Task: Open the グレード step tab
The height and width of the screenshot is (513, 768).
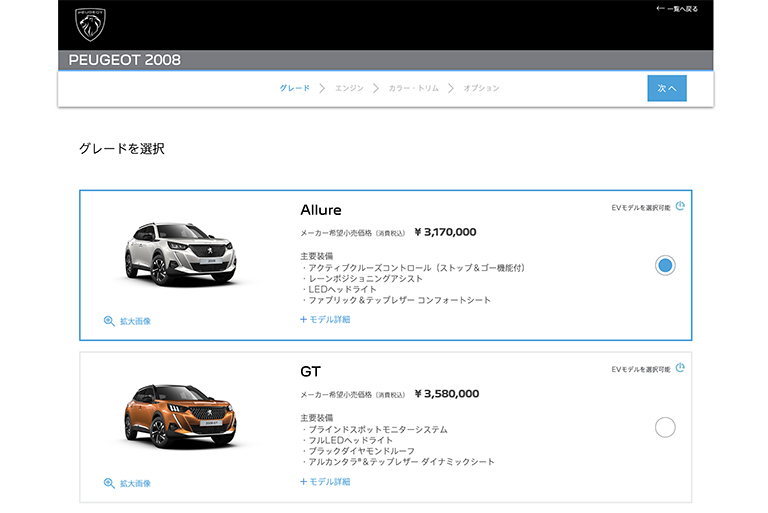Action: point(294,88)
